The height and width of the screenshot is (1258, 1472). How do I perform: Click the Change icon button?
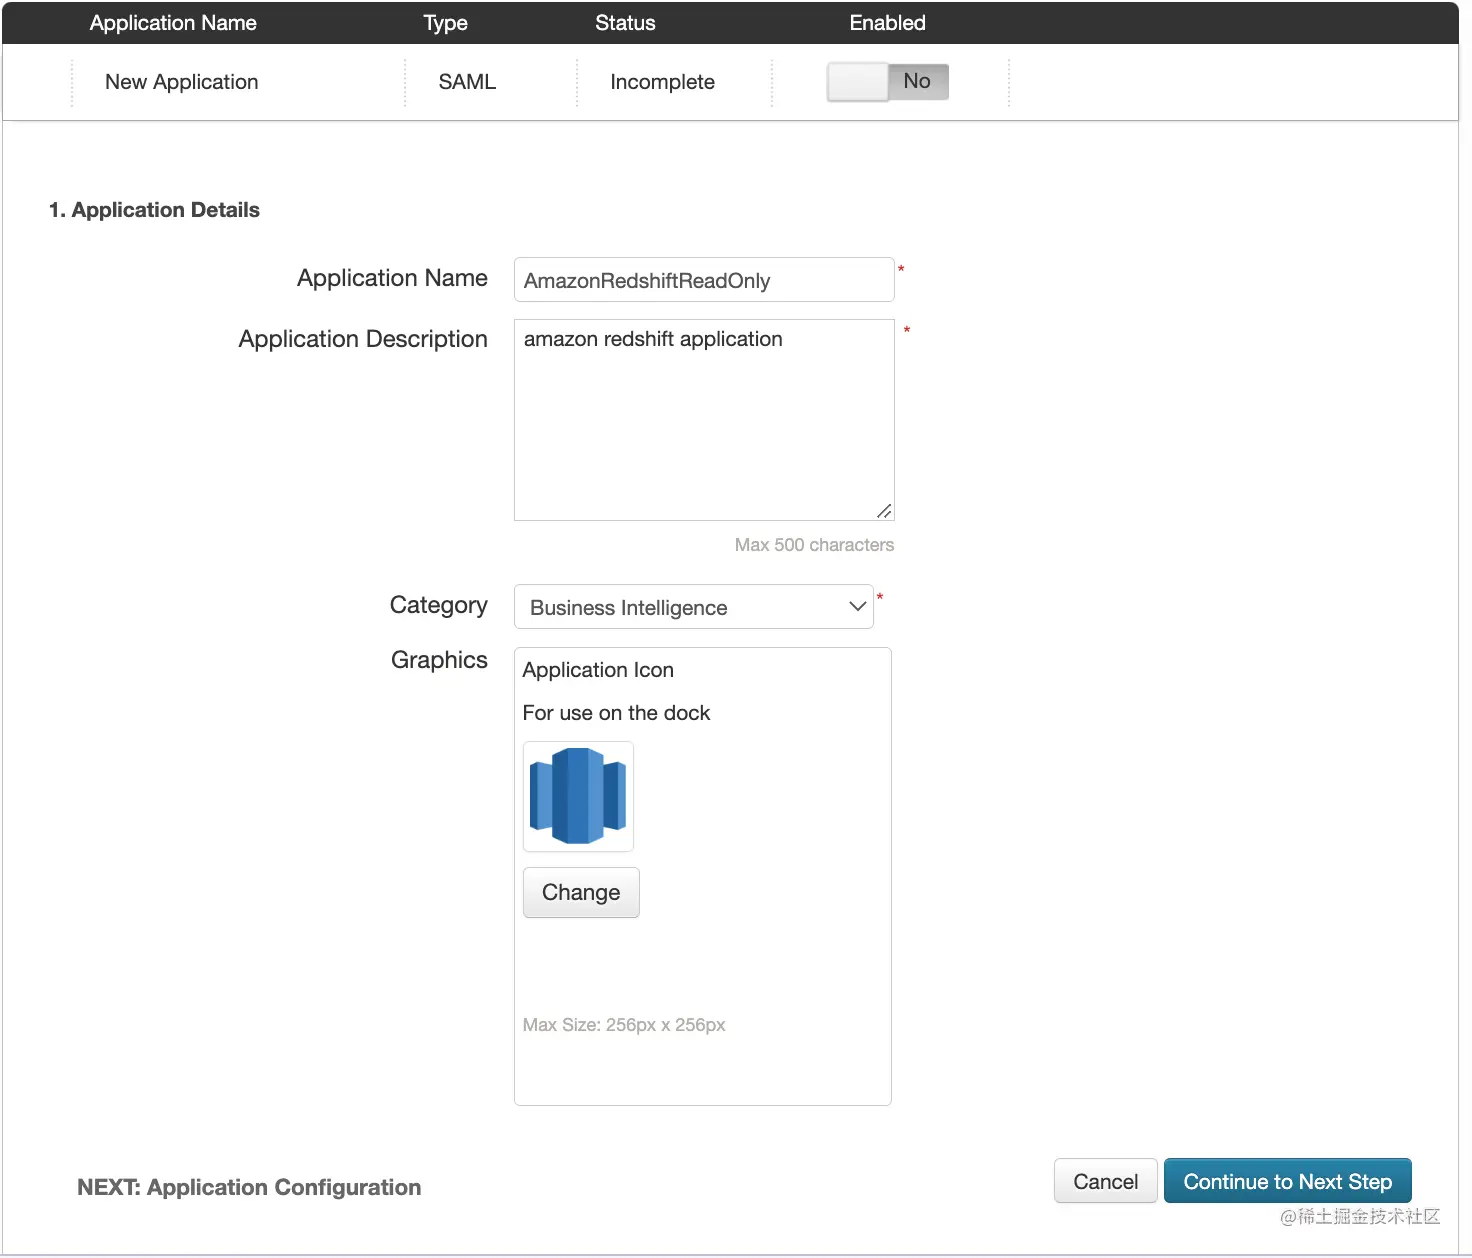point(581,892)
